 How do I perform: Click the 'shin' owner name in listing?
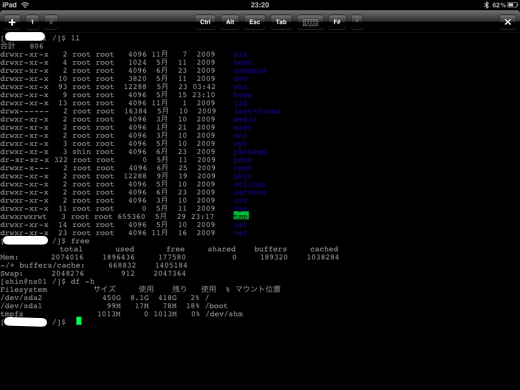tap(81, 152)
